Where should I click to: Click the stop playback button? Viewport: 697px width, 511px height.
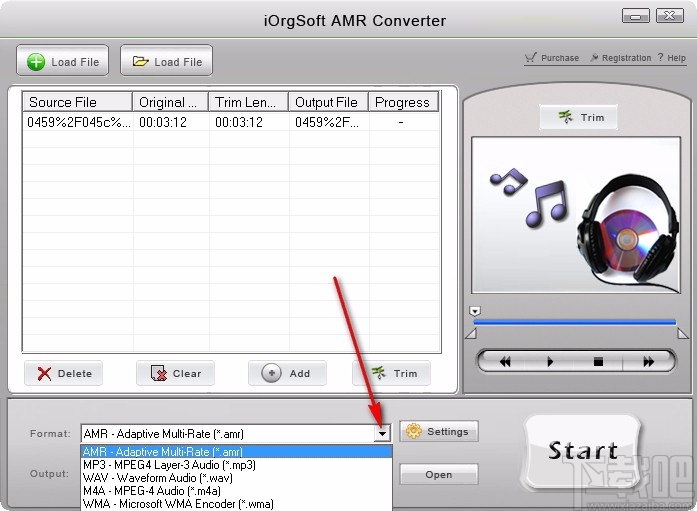point(598,362)
